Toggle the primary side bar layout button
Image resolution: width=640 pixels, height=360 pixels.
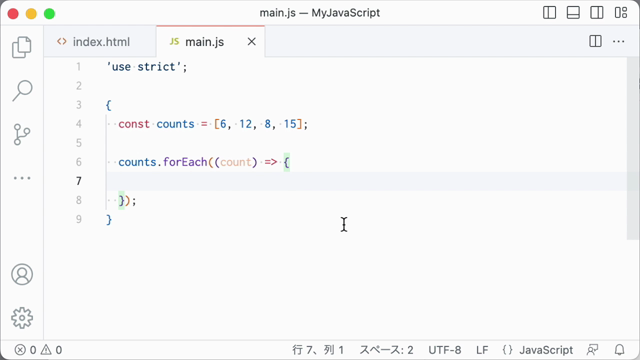click(549, 13)
